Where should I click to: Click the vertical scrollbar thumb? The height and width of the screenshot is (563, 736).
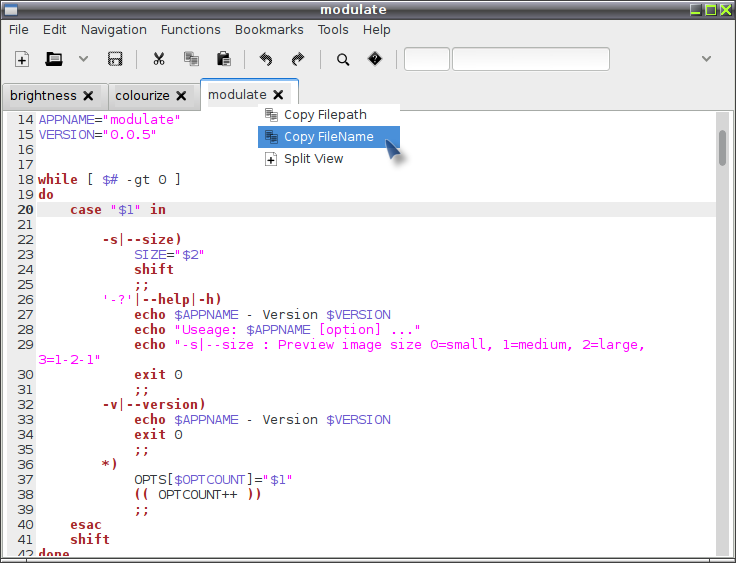pos(722,148)
